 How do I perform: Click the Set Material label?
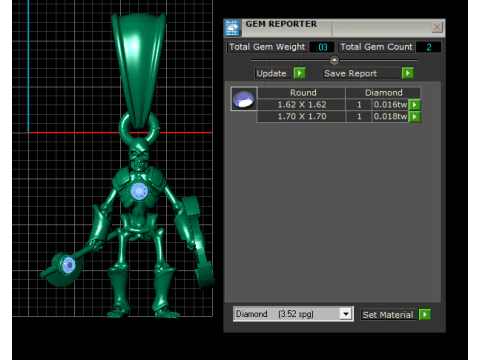(x=388, y=315)
